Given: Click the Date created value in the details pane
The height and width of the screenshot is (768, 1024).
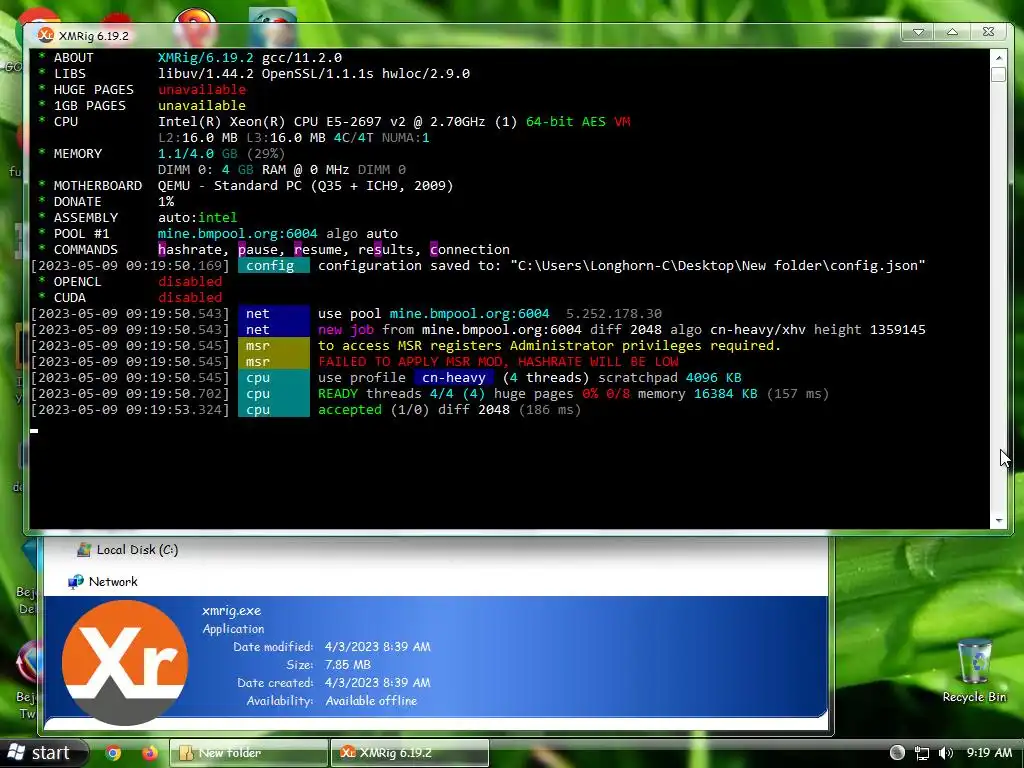Looking at the screenshot, I should click(377, 682).
